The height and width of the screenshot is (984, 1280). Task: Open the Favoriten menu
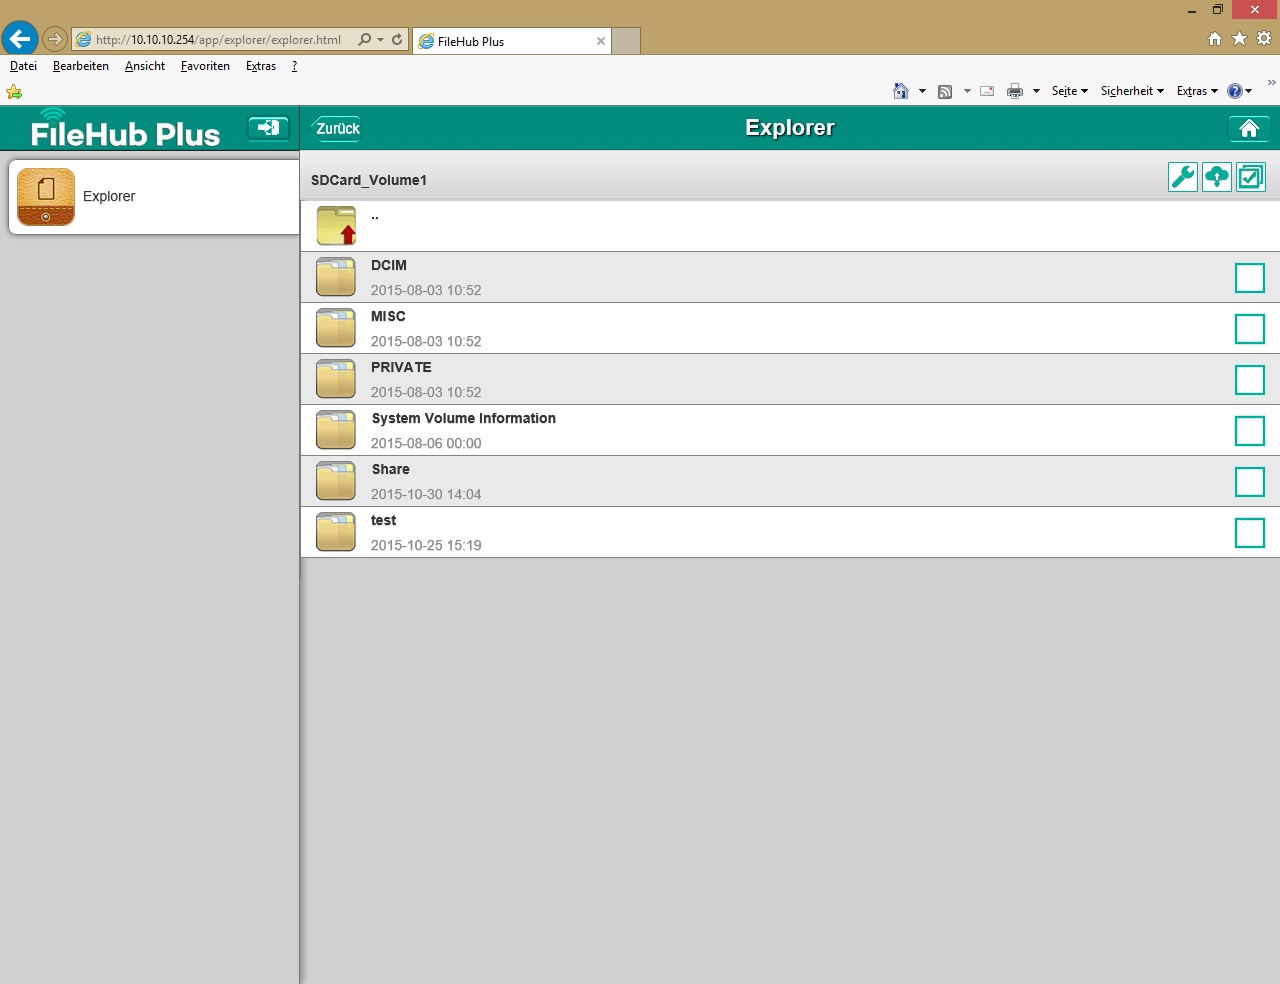[205, 66]
